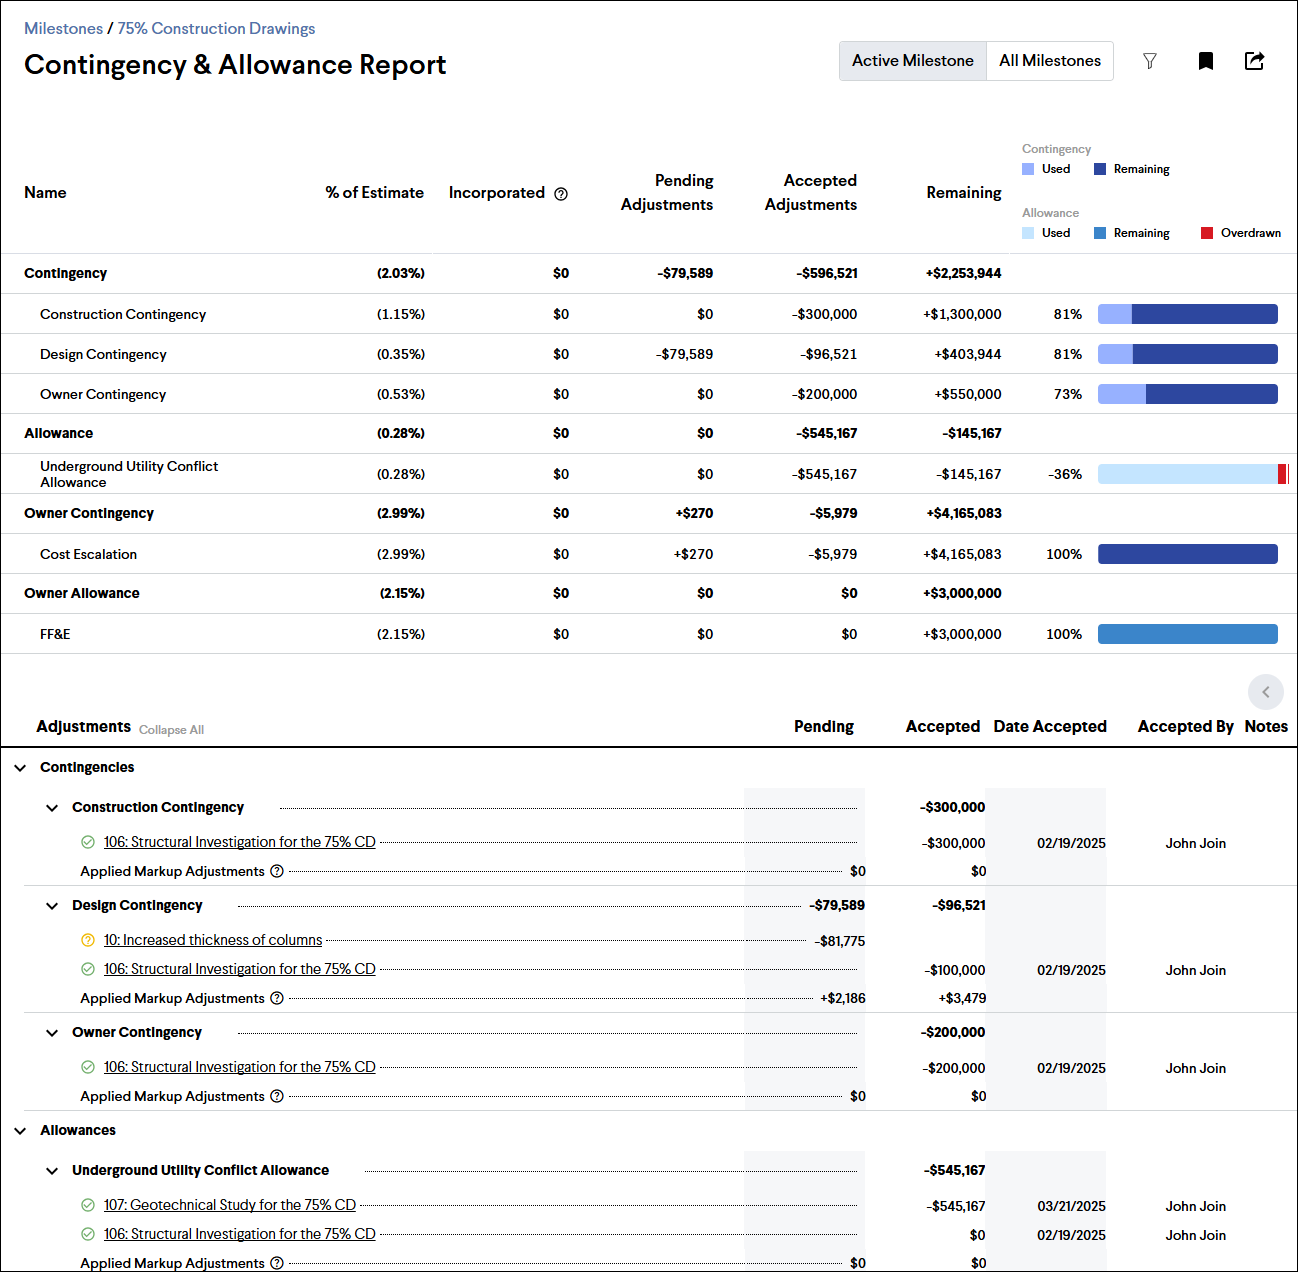Click the pending status icon beside '10: Increased thickness of columns'
The image size is (1298, 1272).
click(x=87, y=940)
